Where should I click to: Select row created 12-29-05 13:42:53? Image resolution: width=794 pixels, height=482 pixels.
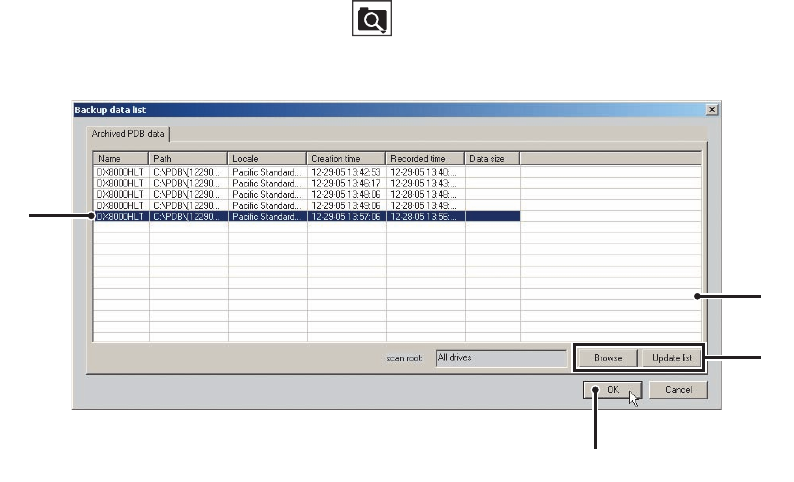coord(307,172)
